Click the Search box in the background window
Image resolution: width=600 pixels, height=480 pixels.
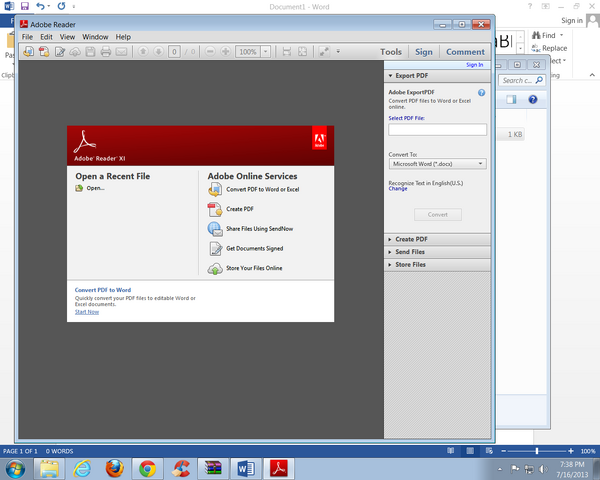click(x=522, y=80)
